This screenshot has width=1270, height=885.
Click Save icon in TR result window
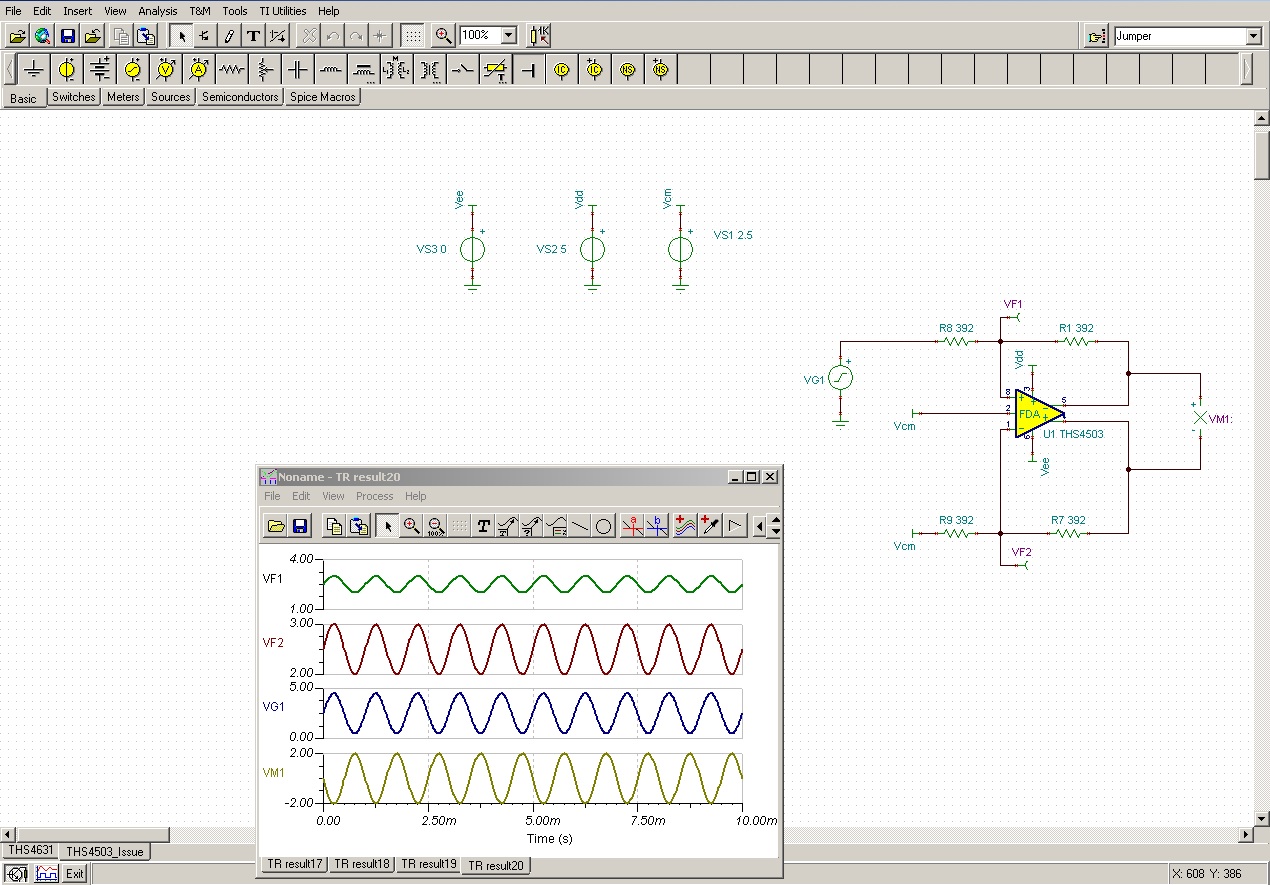click(300, 526)
